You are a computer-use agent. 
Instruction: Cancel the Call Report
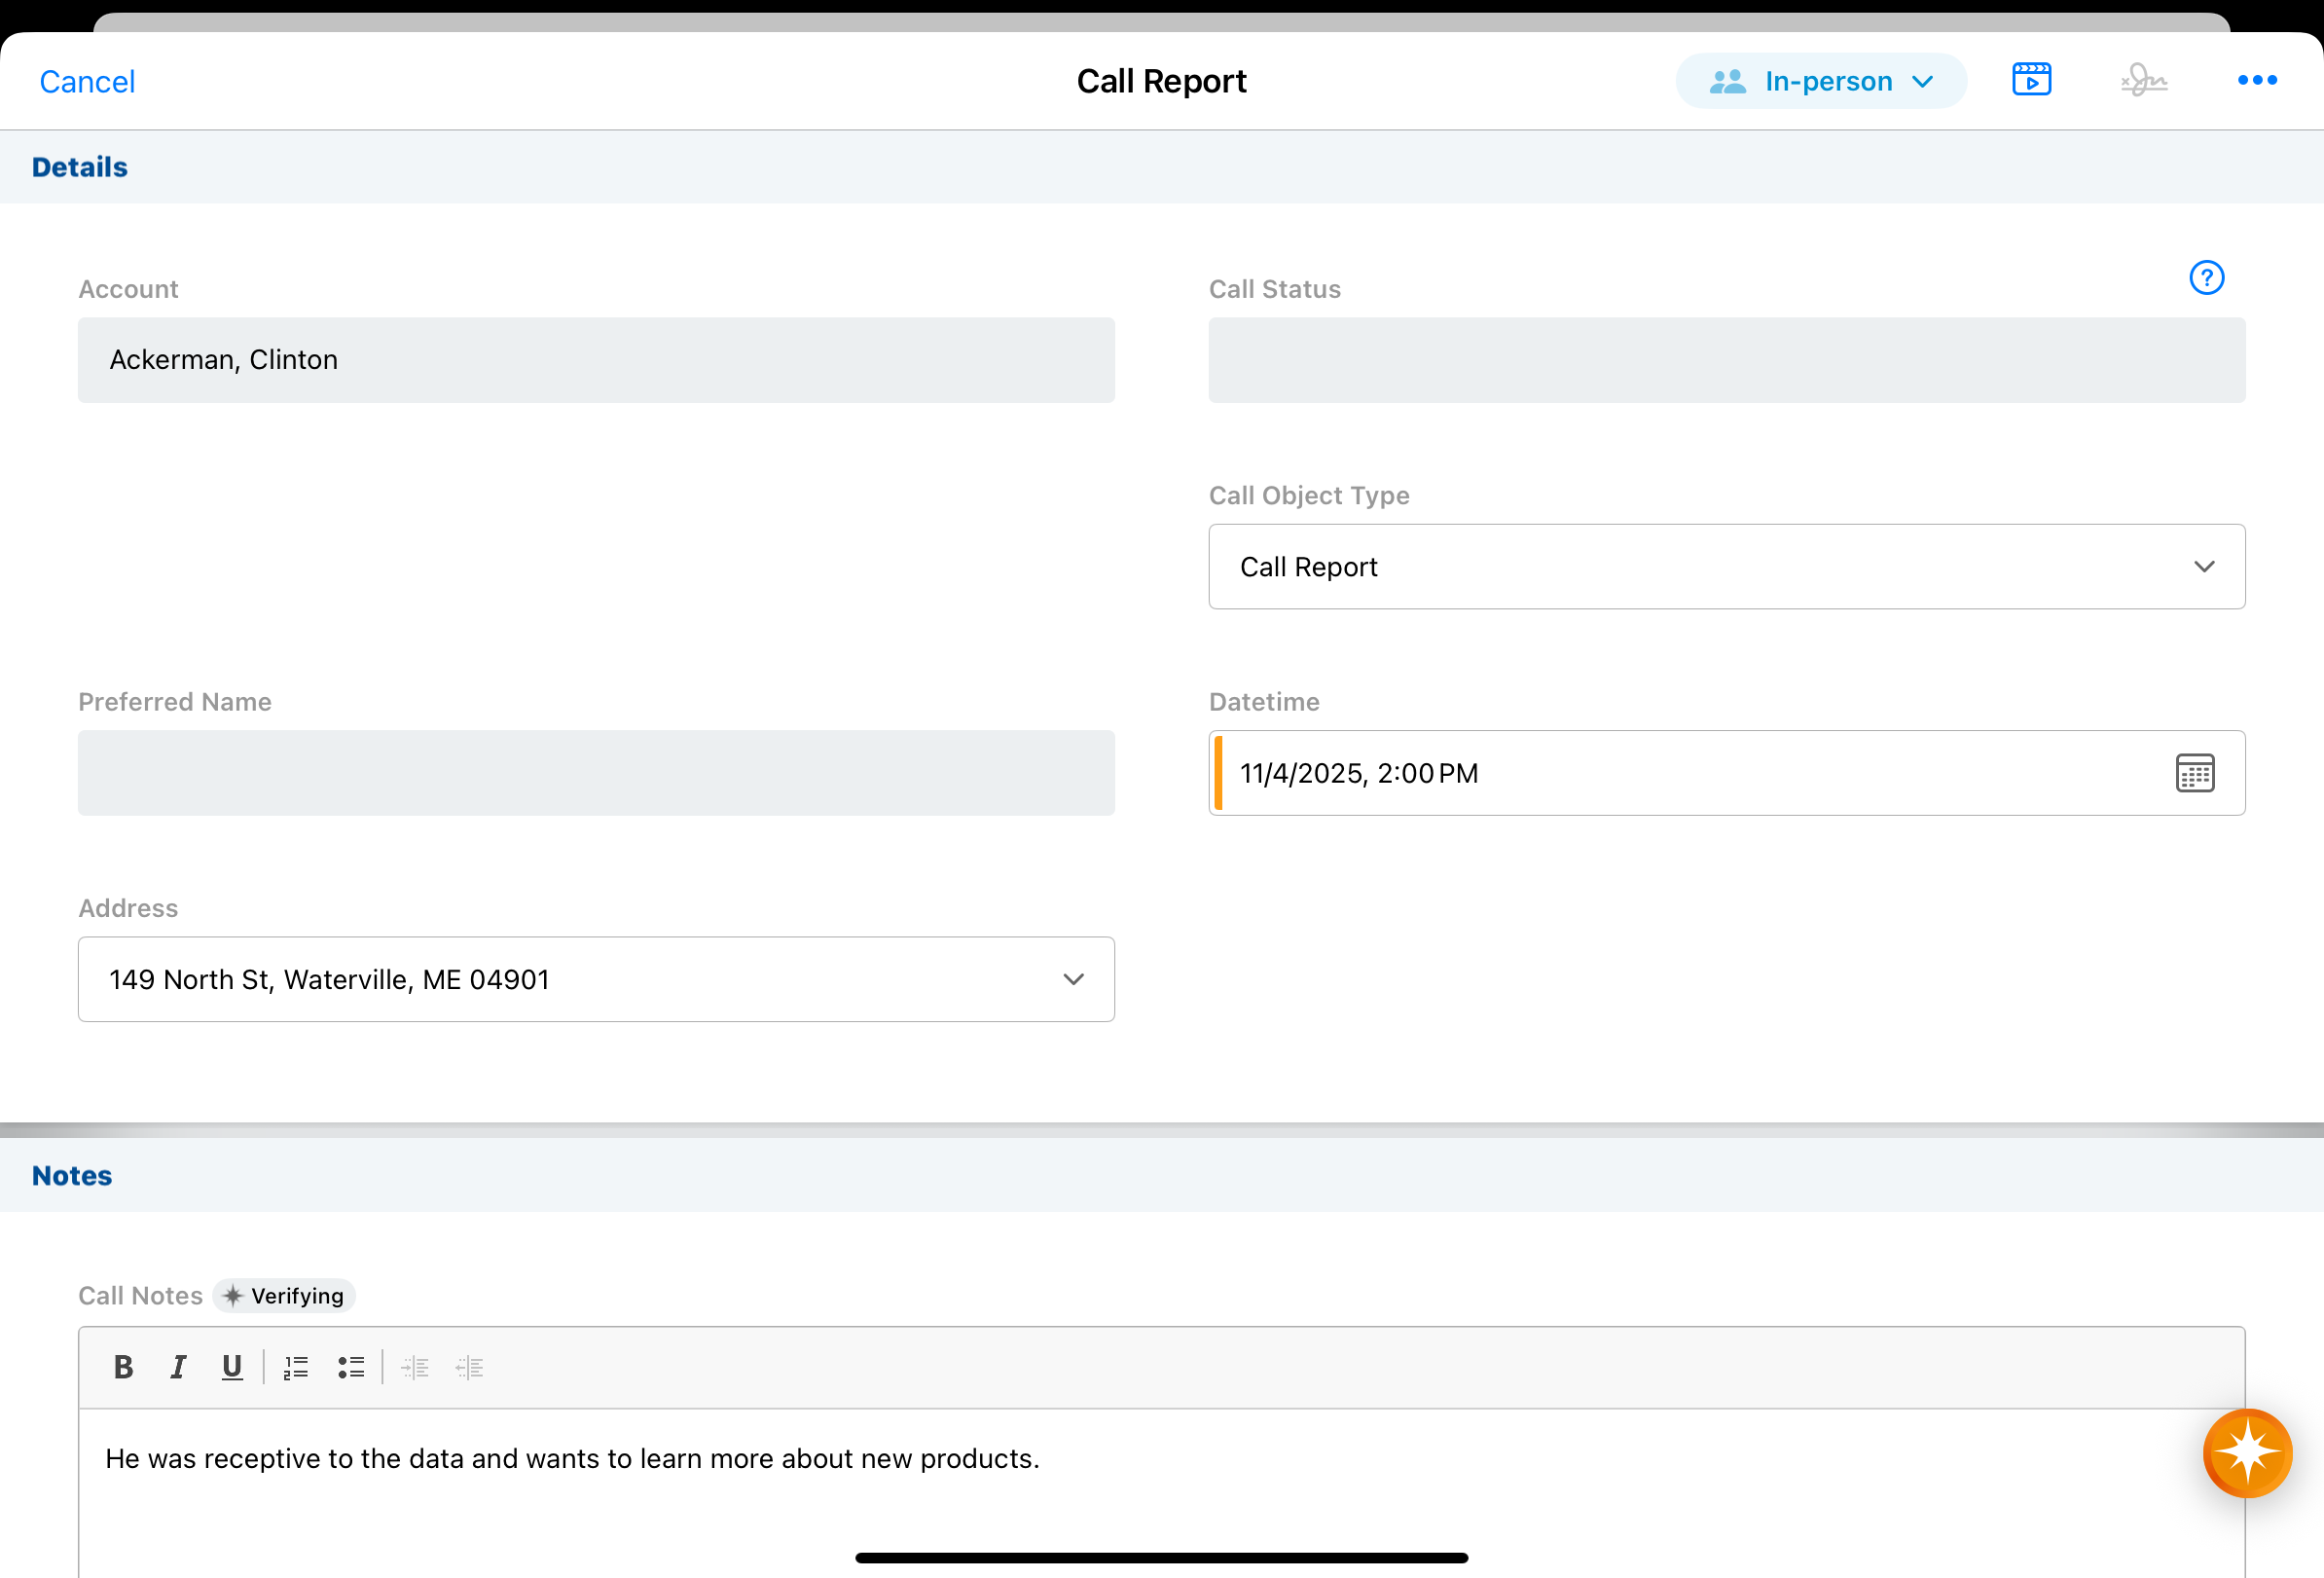[x=87, y=81]
